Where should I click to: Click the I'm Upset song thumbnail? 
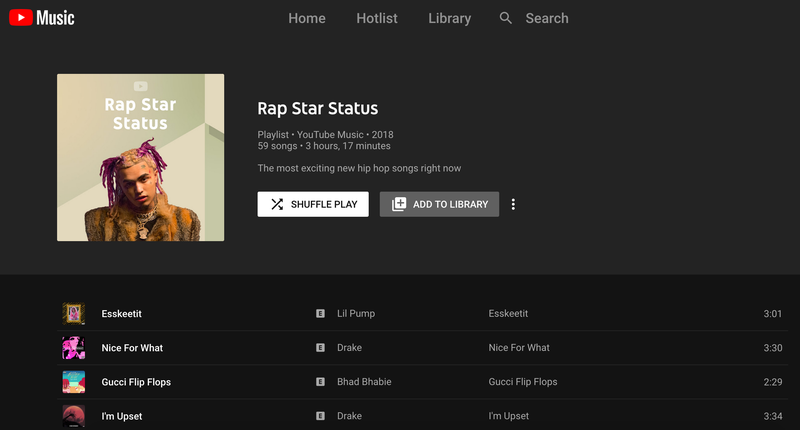click(x=73, y=416)
